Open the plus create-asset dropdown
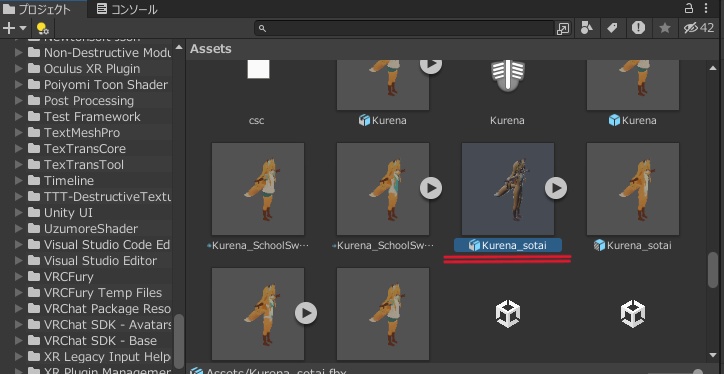Image resolution: width=724 pixels, height=374 pixels. pos(14,28)
